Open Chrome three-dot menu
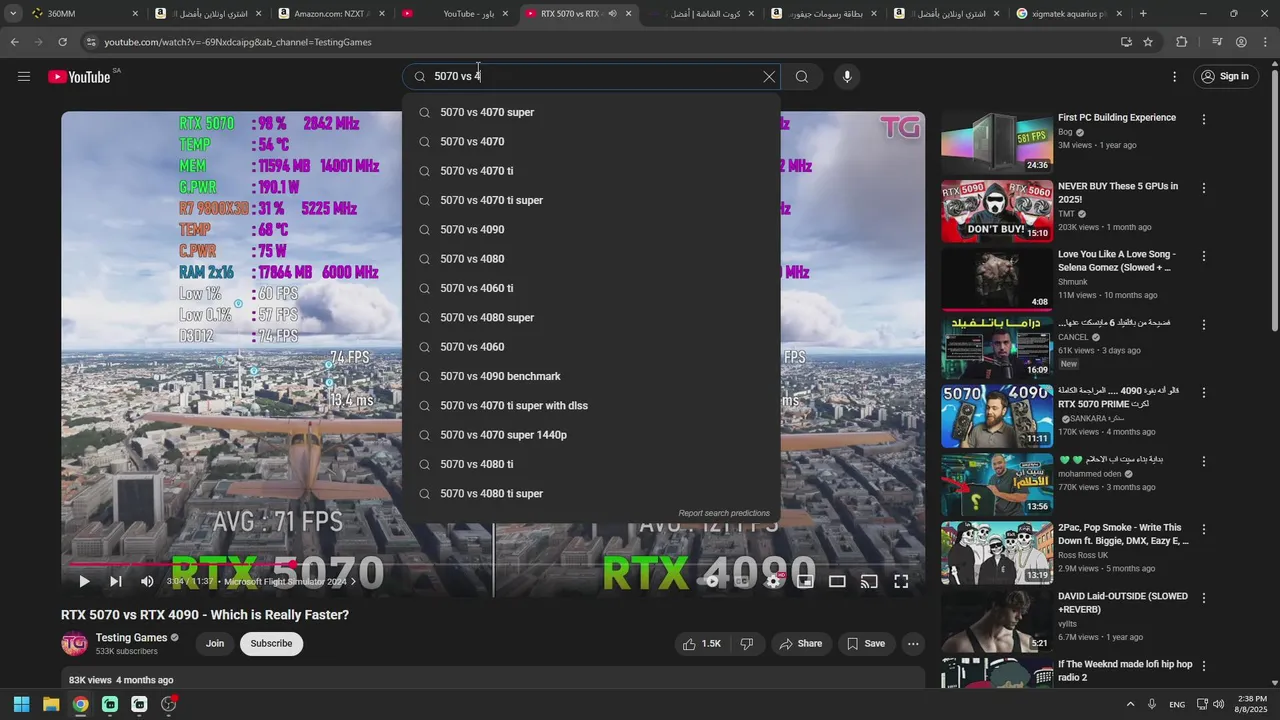 [x=1264, y=42]
